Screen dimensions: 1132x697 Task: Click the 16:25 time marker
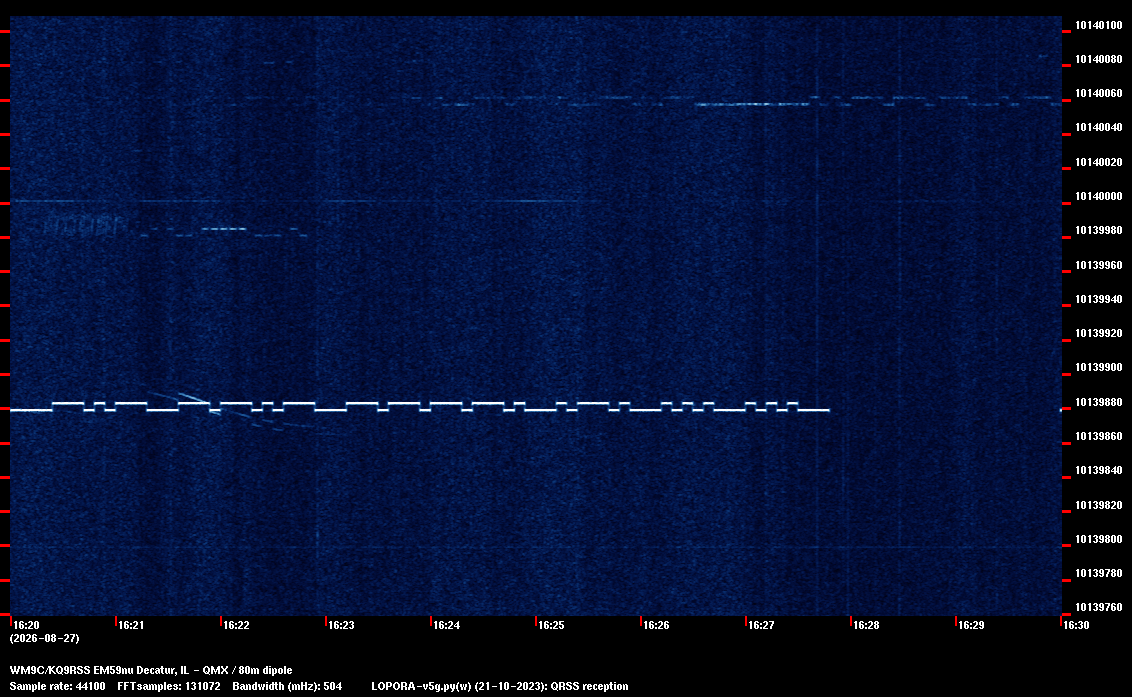point(551,625)
